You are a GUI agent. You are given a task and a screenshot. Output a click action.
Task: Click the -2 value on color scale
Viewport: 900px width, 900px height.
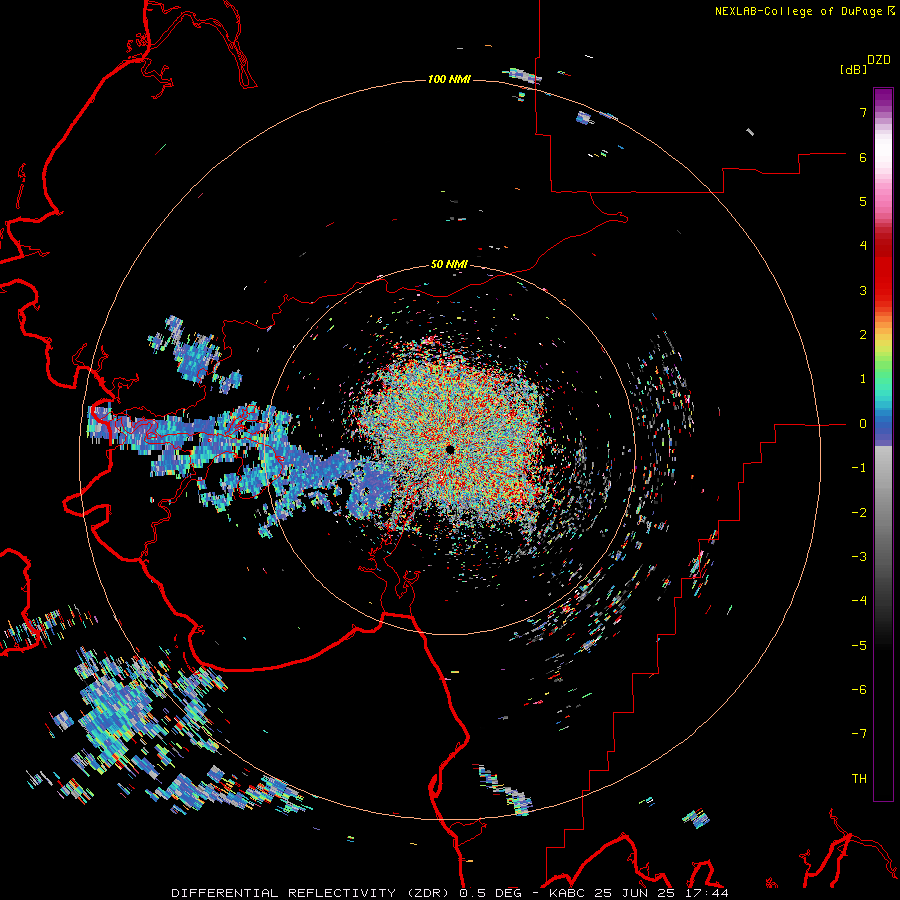859,512
